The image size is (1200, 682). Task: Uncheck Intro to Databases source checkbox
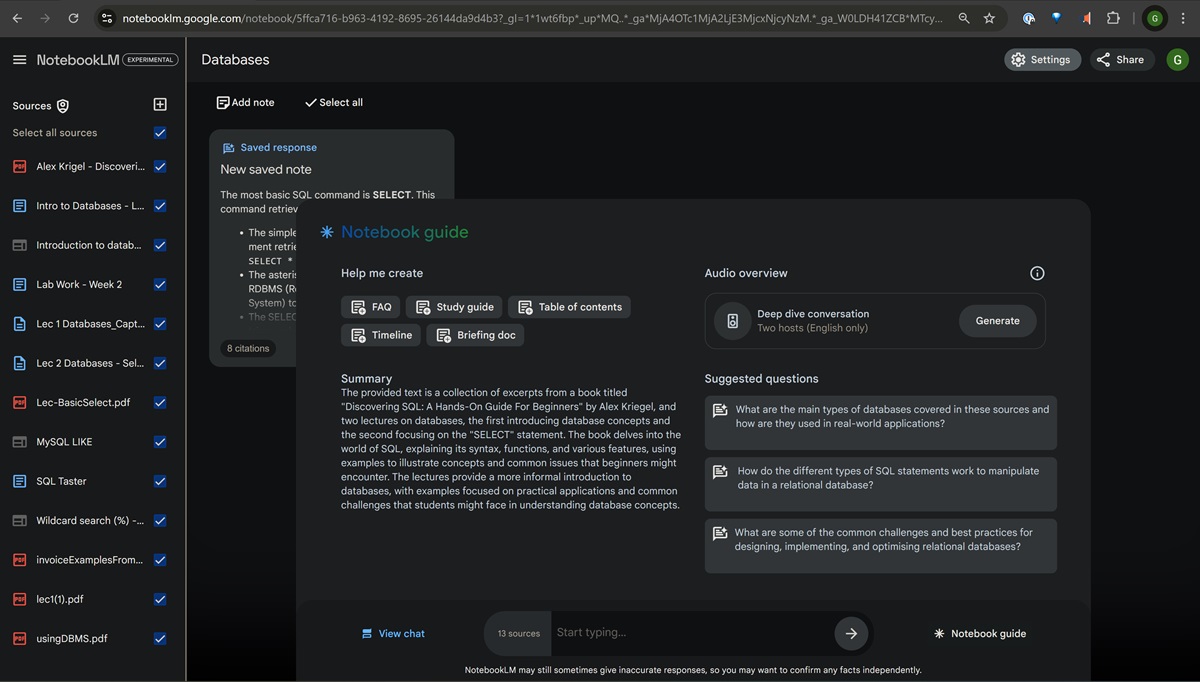click(160, 206)
